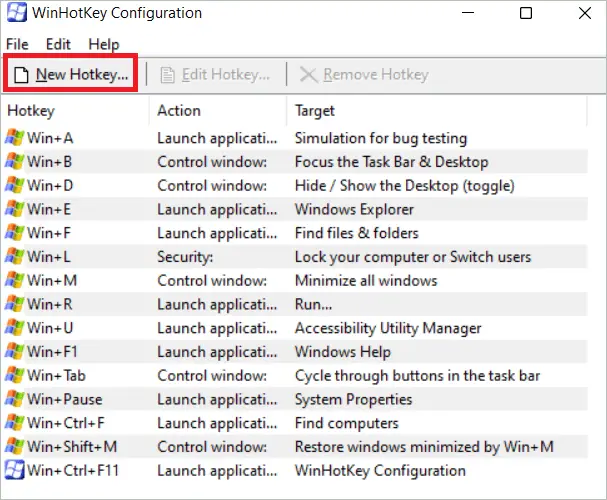
Task: Click 'Minimize all windows' target
Action: pyautogui.click(x=366, y=281)
